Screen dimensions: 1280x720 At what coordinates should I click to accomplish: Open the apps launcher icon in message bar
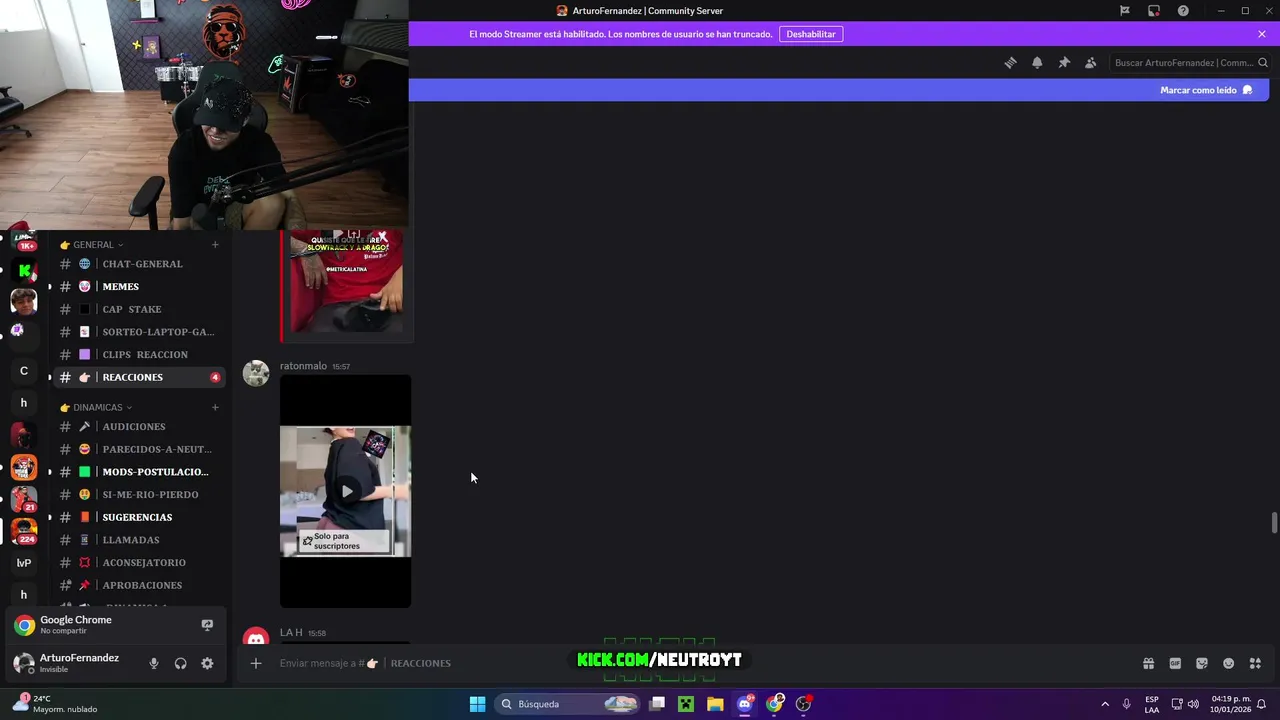(x=1255, y=663)
